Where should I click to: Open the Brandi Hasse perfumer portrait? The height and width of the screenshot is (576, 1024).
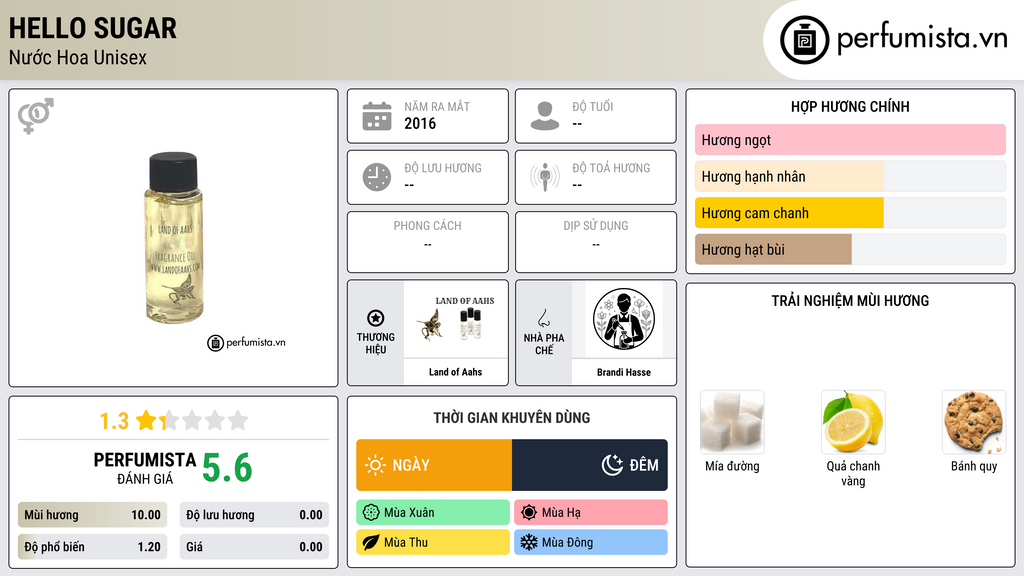tap(624, 320)
